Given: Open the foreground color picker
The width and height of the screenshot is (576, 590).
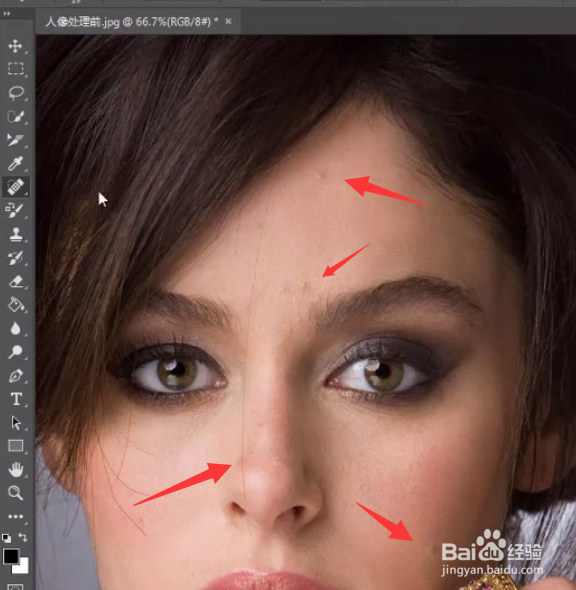Looking at the screenshot, I should (x=11, y=556).
